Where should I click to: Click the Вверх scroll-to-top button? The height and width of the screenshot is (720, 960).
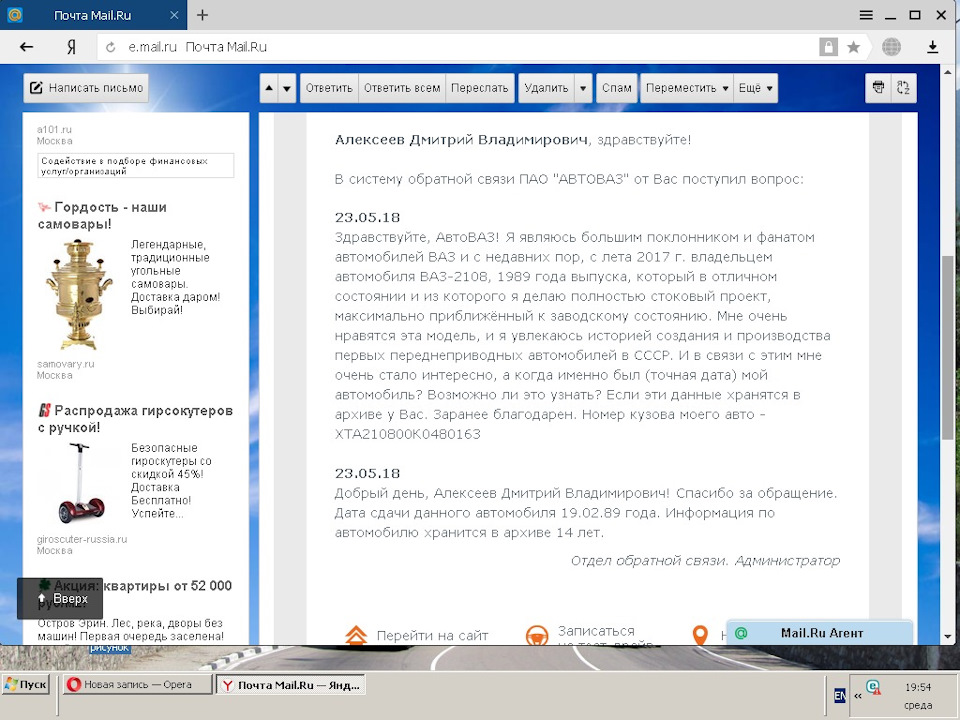click(x=60, y=598)
